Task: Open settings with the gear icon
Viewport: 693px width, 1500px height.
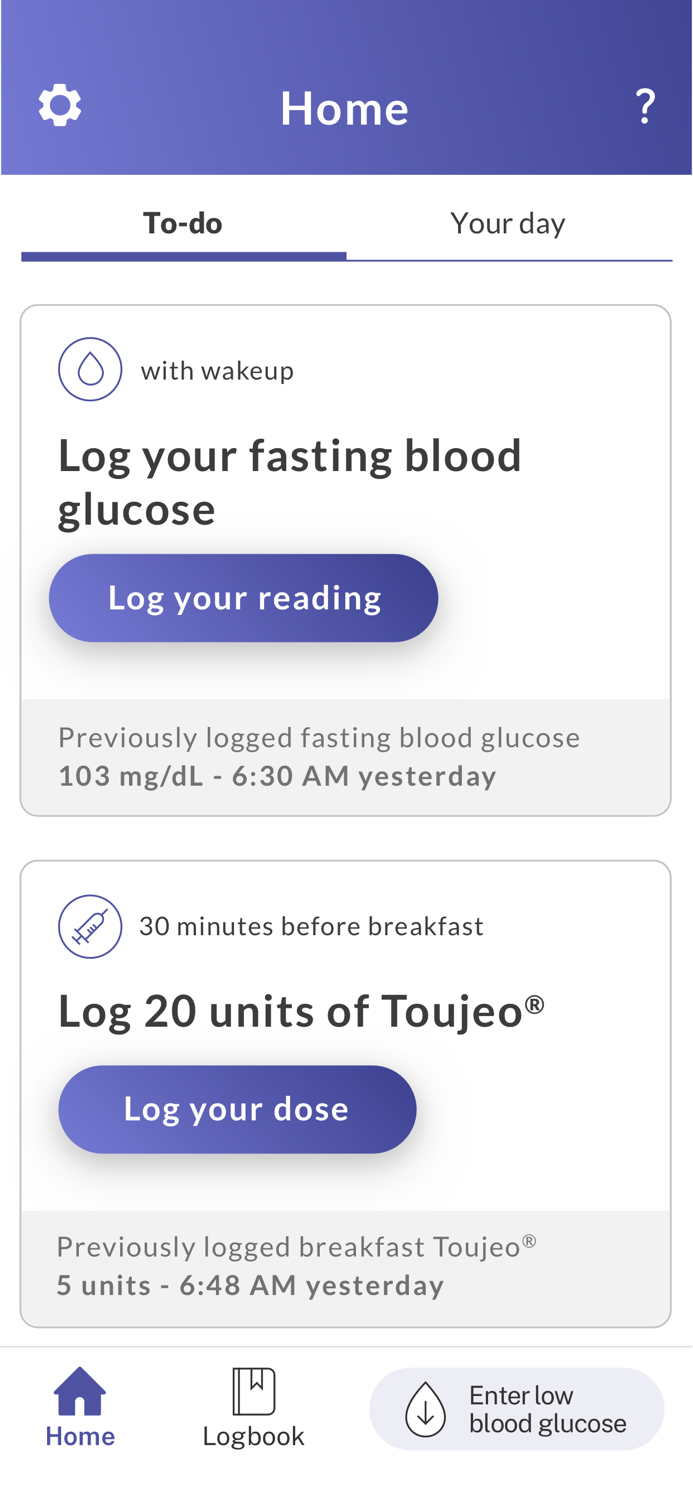Action: tap(60, 105)
